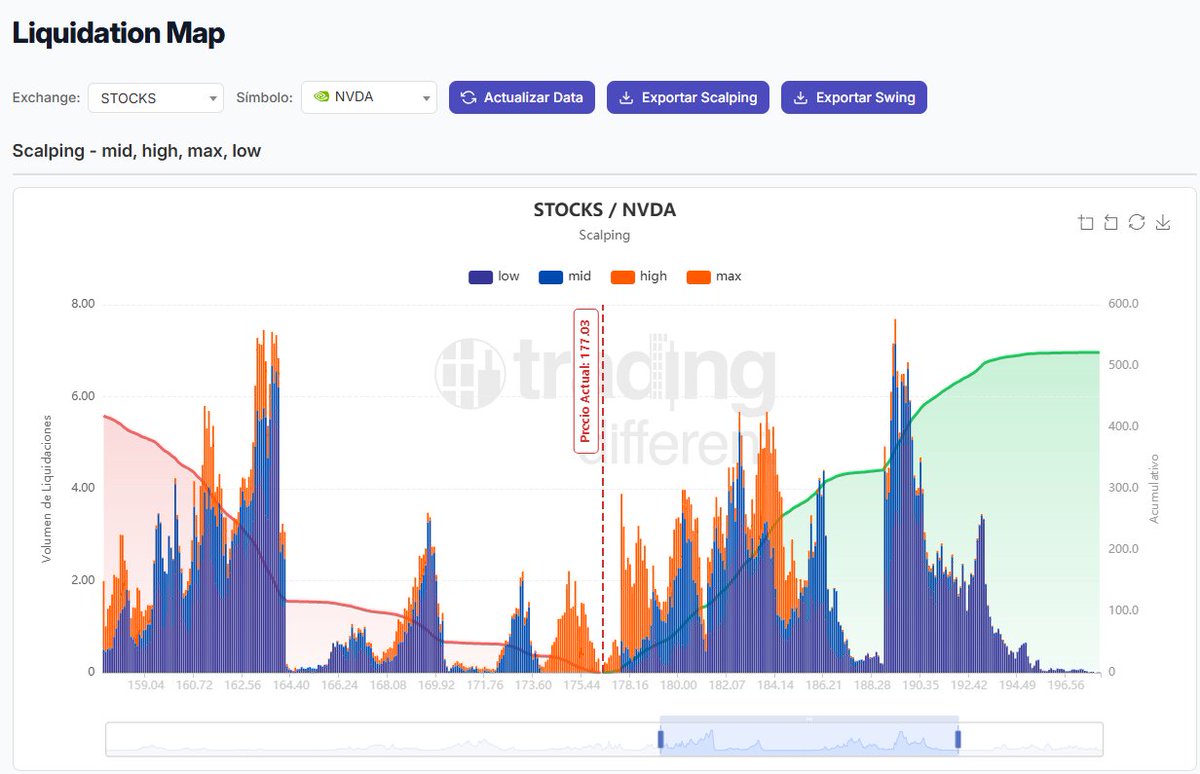The width and height of the screenshot is (1200, 774).
Task: Click the 'Exchange:' field label
Action: 45,98
